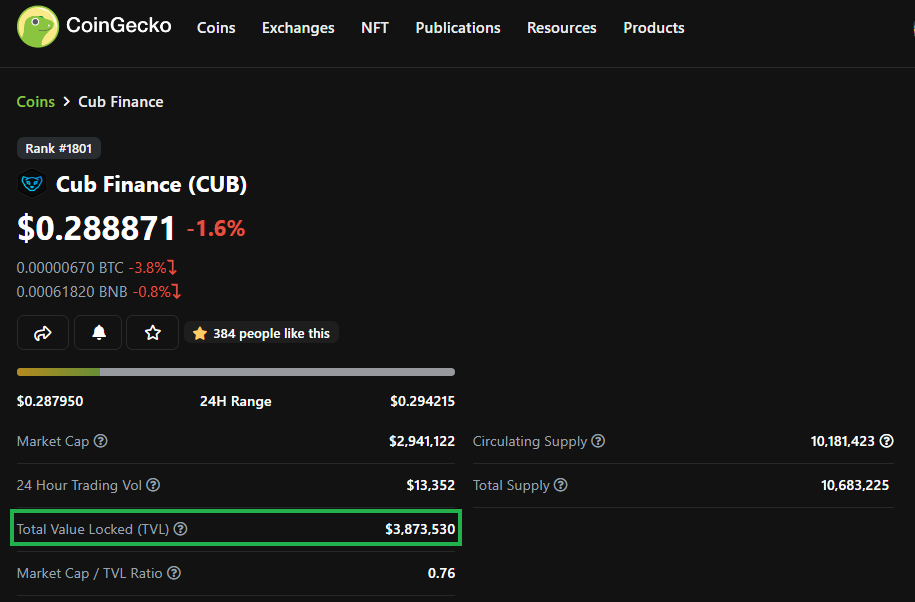915x602 pixels.
Task: Open the Coins navigation menu
Action: pyautogui.click(x=216, y=27)
